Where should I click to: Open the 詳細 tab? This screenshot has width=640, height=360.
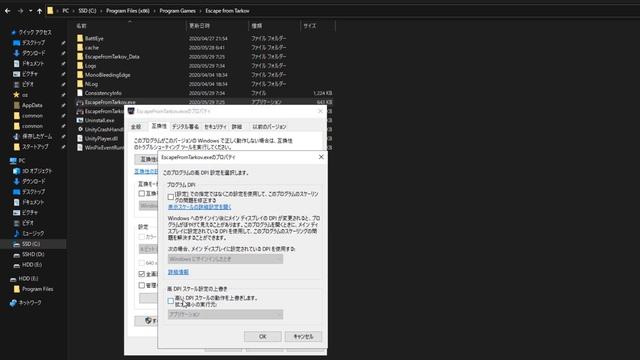237,127
